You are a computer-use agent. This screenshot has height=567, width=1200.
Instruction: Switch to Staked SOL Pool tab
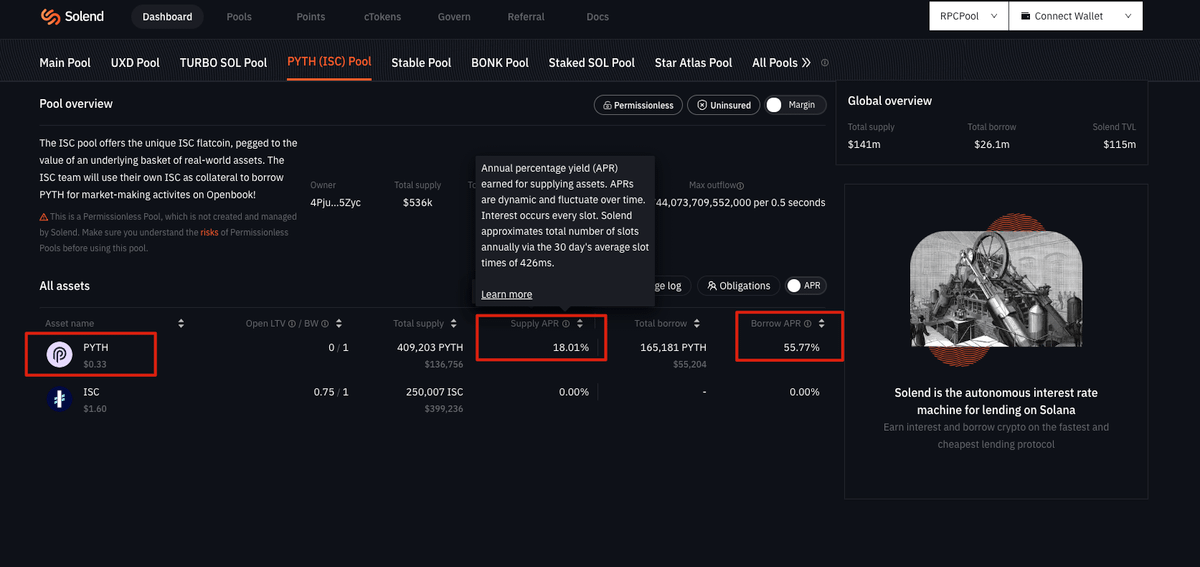(x=591, y=62)
